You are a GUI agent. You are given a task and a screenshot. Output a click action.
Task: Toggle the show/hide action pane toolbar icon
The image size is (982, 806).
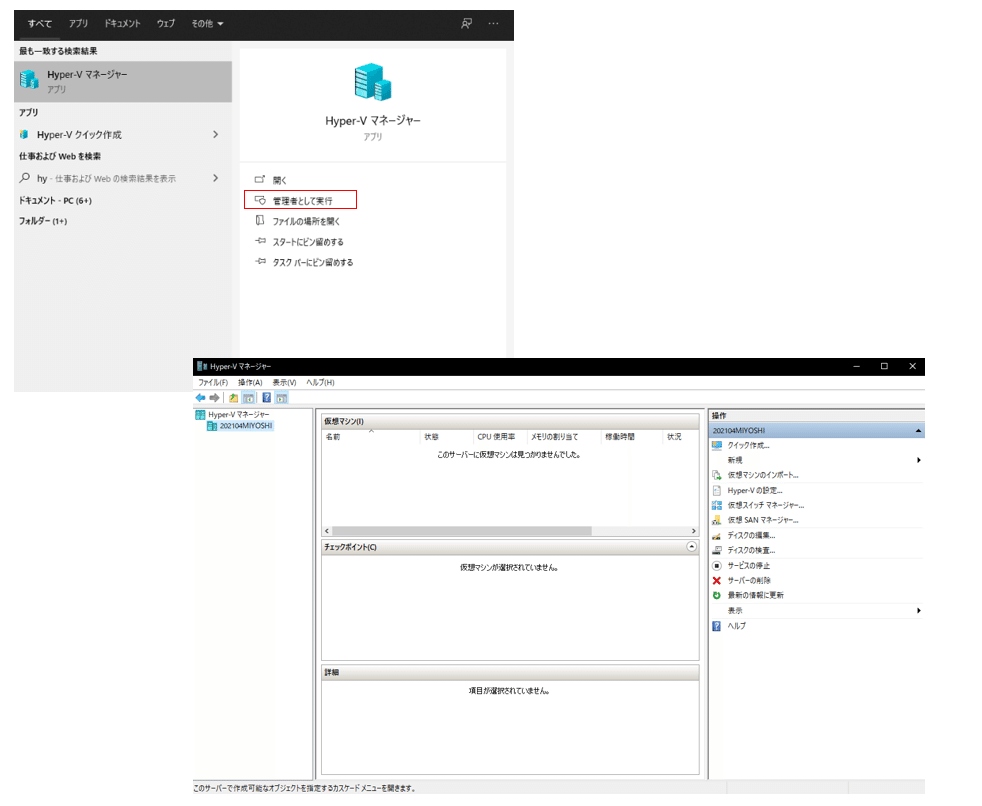click(x=281, y=398)
